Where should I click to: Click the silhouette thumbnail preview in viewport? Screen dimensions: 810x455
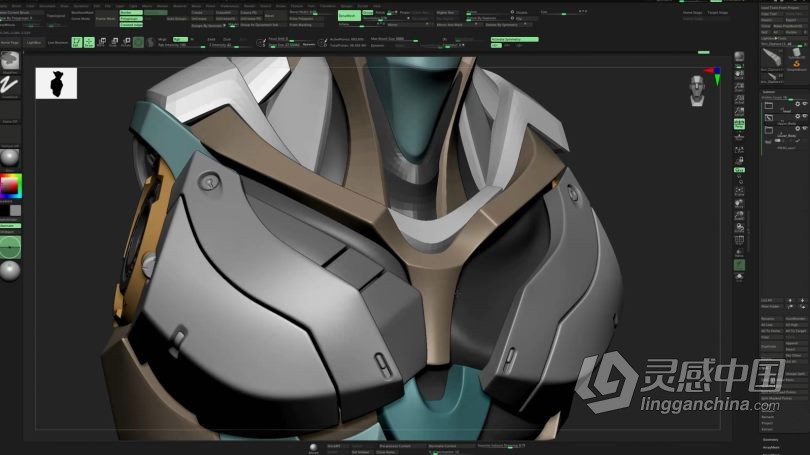tap(56, 83)
